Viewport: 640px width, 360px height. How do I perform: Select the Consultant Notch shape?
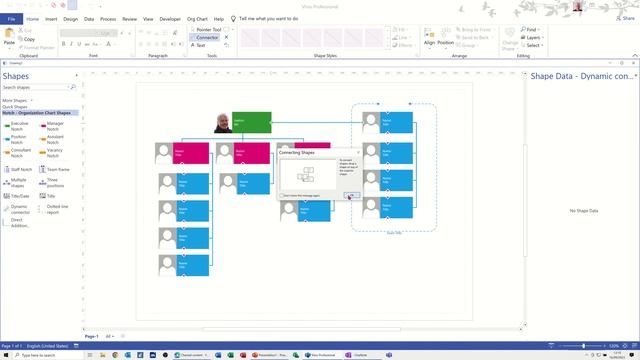17,153
